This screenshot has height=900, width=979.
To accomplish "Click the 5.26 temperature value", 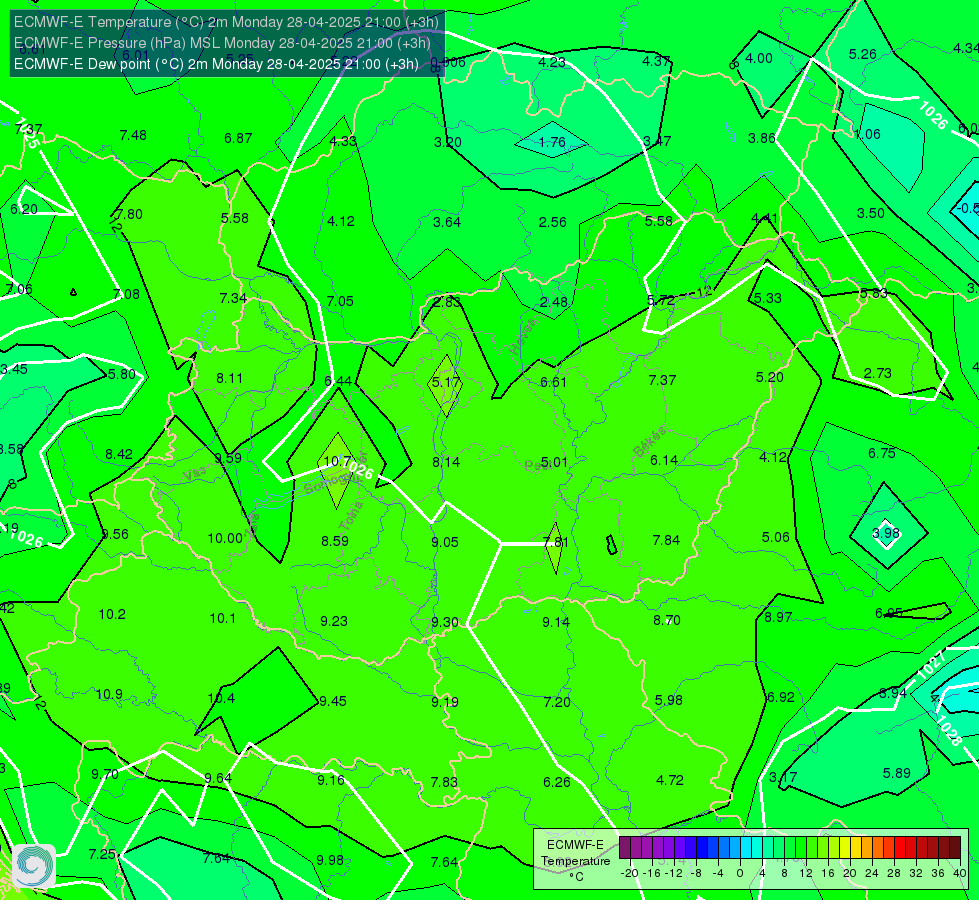I will pyautogui.click(x=862, y=54).
